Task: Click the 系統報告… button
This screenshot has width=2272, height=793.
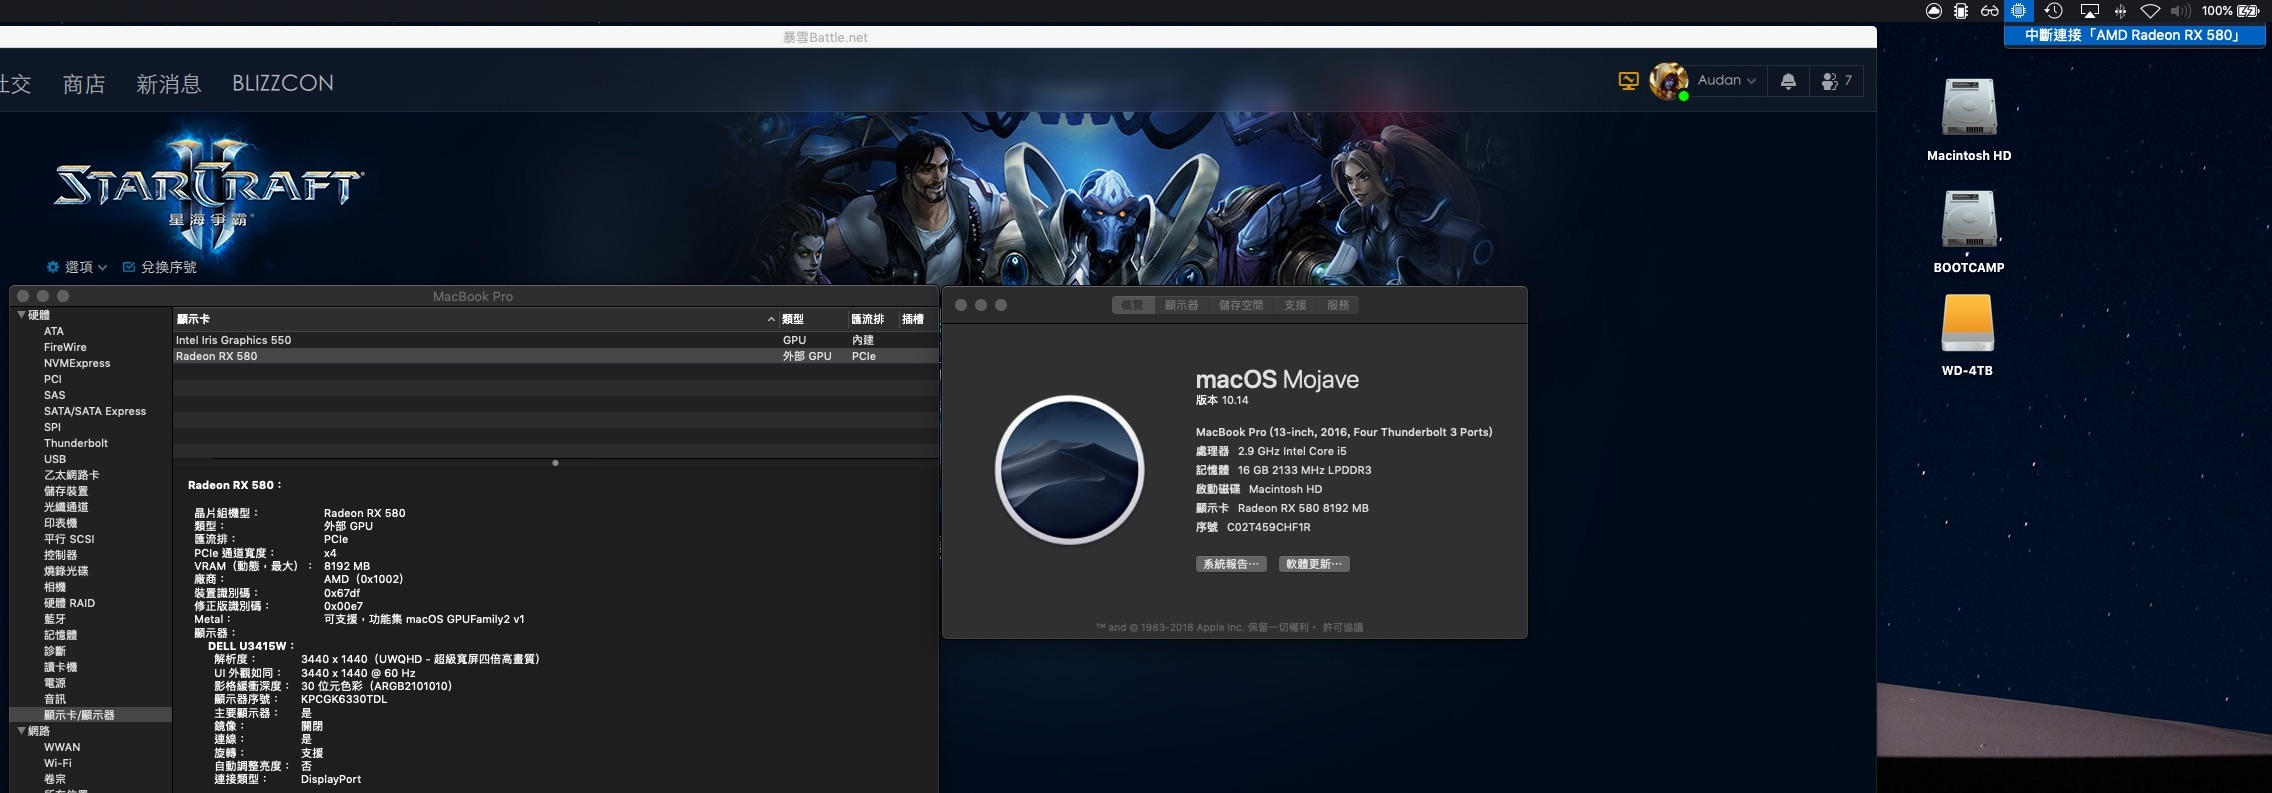Action: [x=1231, y=564]
